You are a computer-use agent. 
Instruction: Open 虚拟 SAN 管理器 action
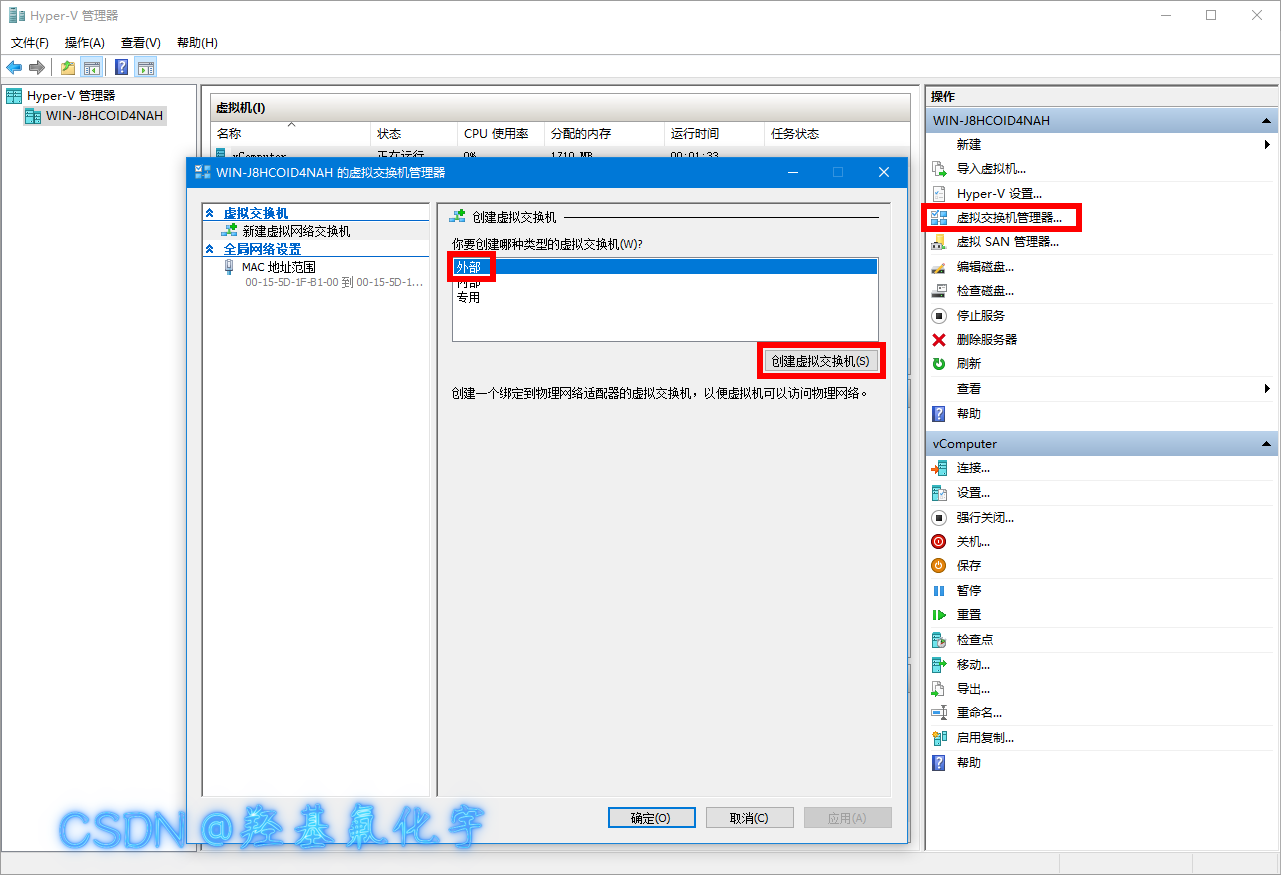pos(1007,241)
